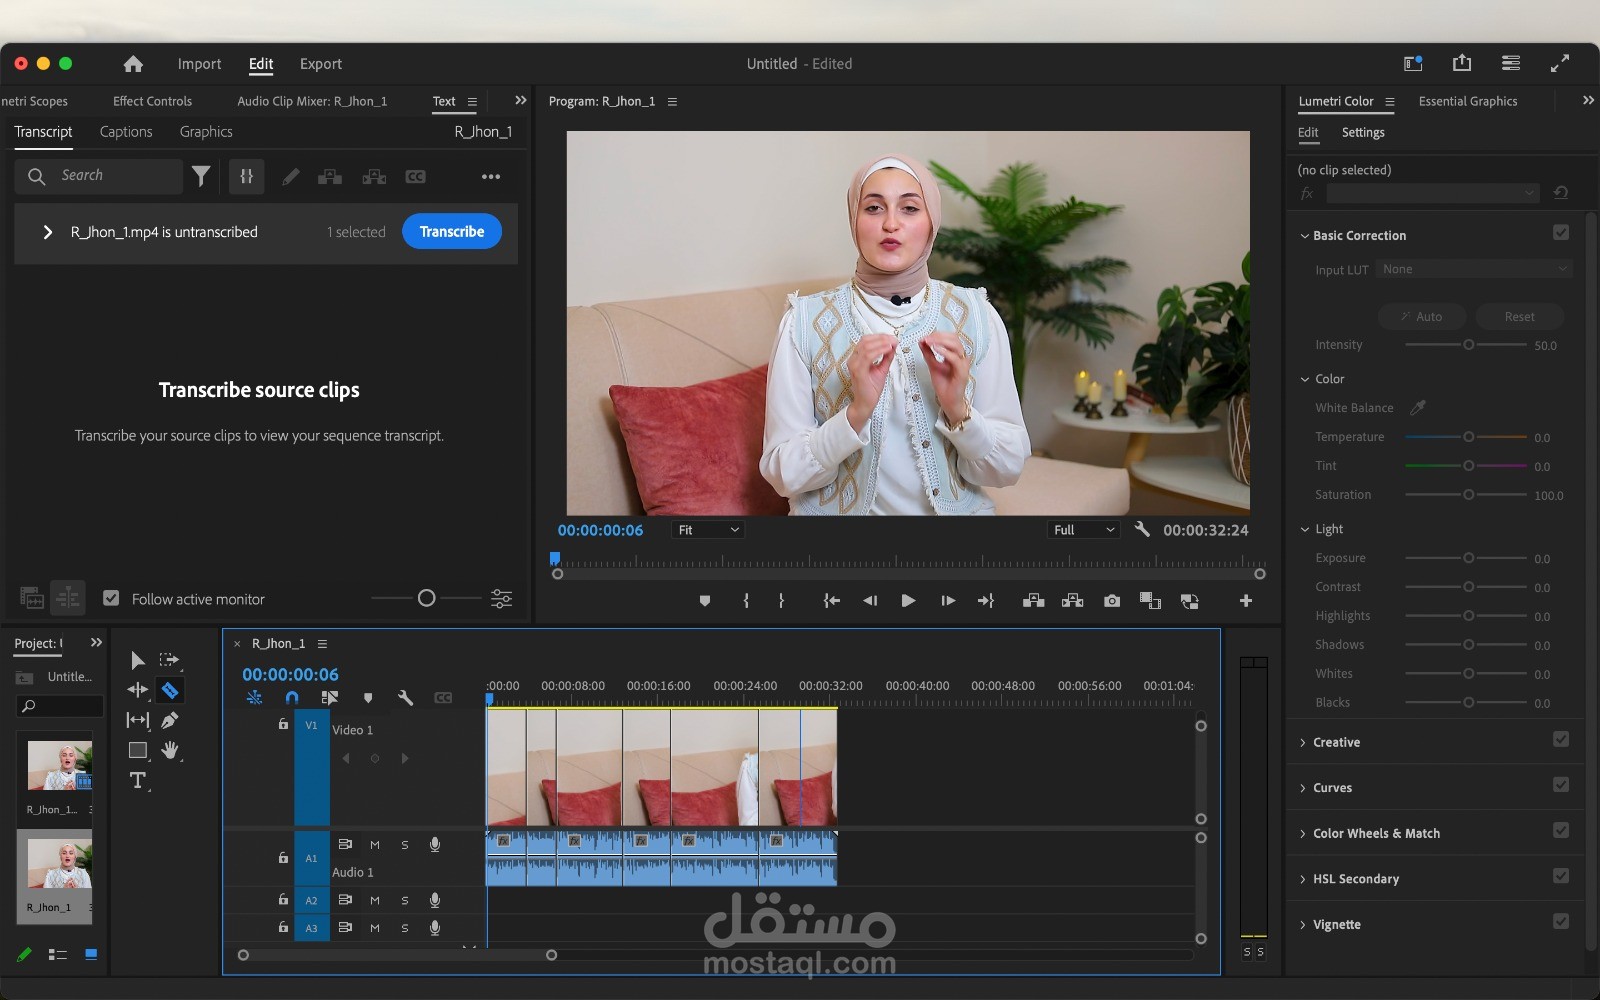Click the Add Marker icon in Program Monitor
Screen dimensions: 1600x1000
[x=705, y=601]
